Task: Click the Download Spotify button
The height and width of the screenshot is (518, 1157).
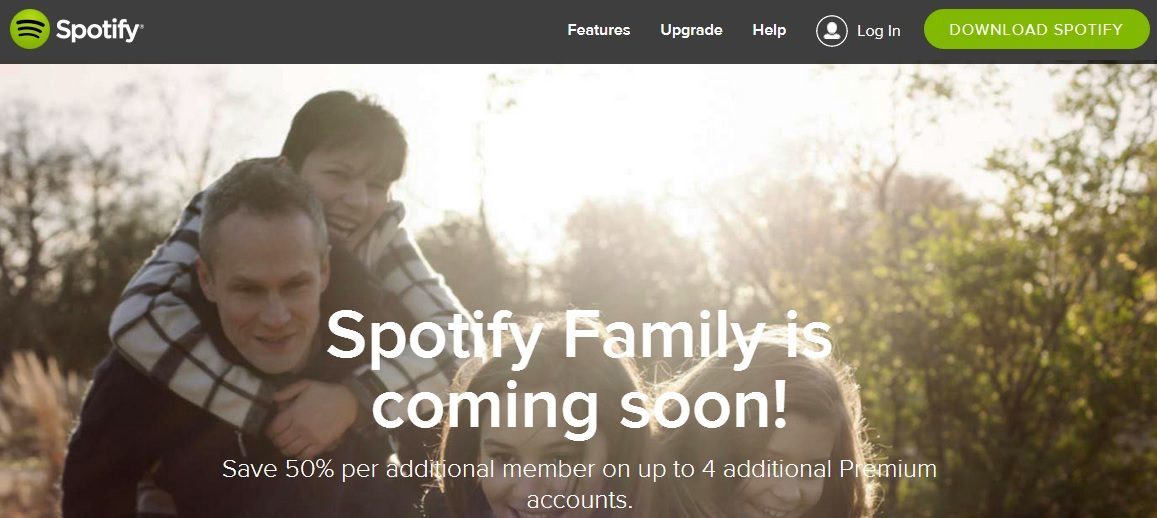Action: (x=1036, y=30)
